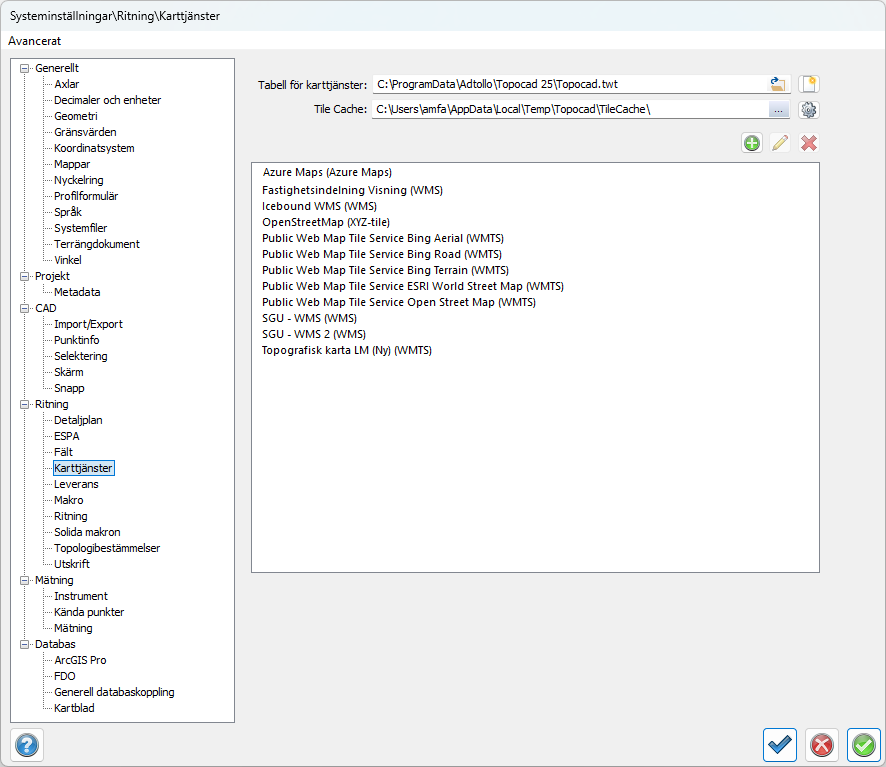
Task: Open the Avancerat menu
Action: click(35, 41)
